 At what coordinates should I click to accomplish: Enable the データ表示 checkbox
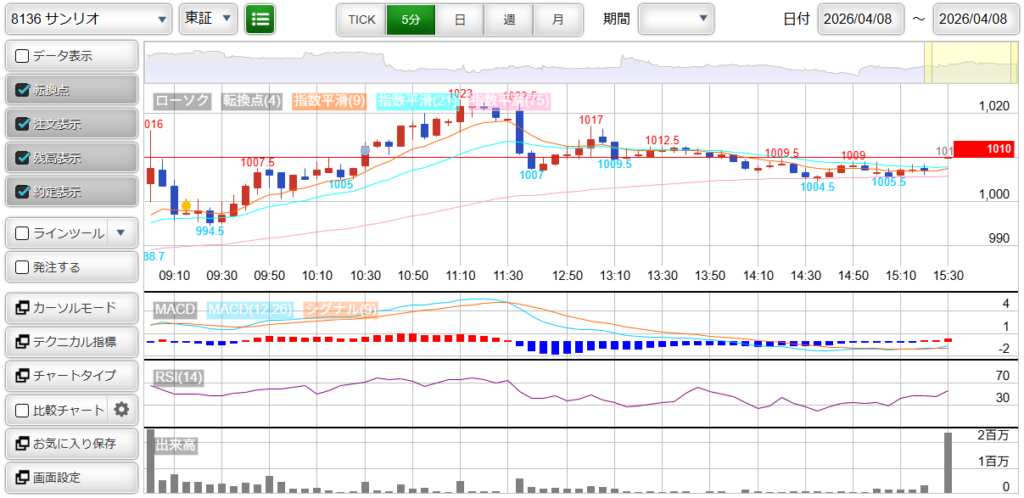point(22,56)
